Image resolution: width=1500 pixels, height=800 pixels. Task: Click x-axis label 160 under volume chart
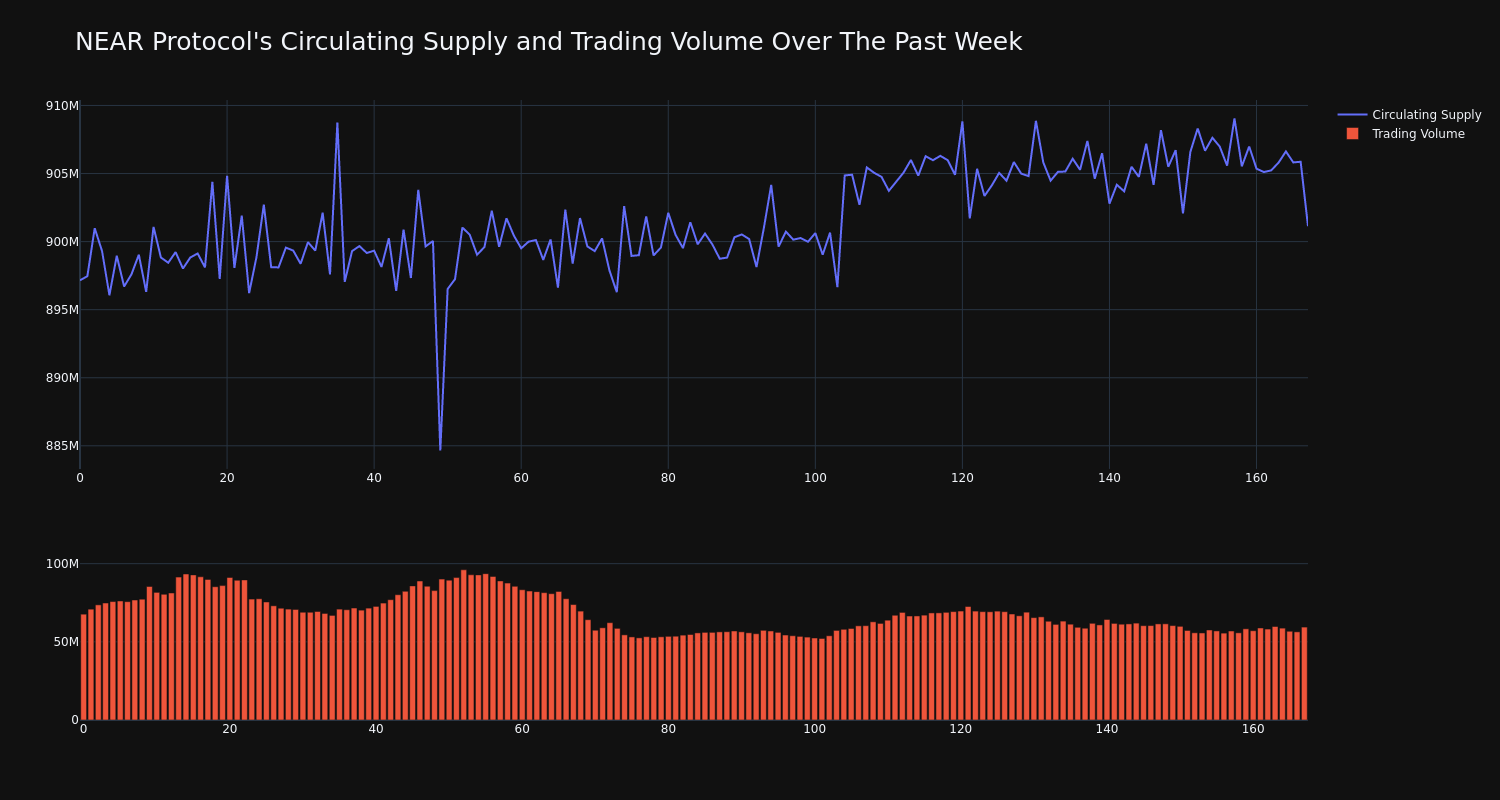click(x=1253, y=729)
